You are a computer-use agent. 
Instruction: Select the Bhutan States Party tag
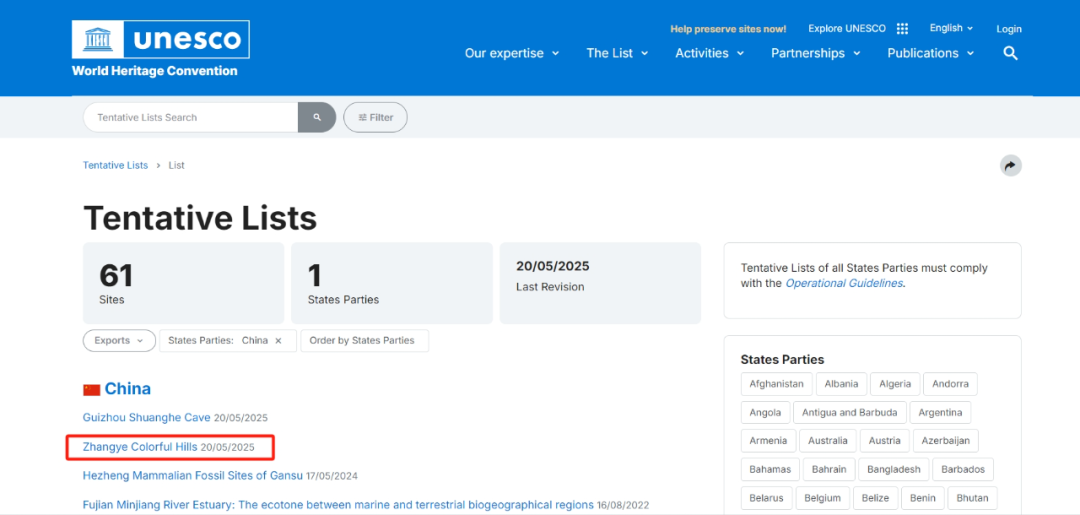pyautogui.click(x=973, y=498)
